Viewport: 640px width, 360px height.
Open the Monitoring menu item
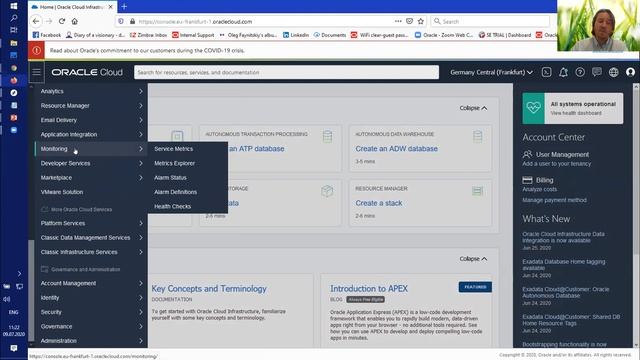[91, 149]
